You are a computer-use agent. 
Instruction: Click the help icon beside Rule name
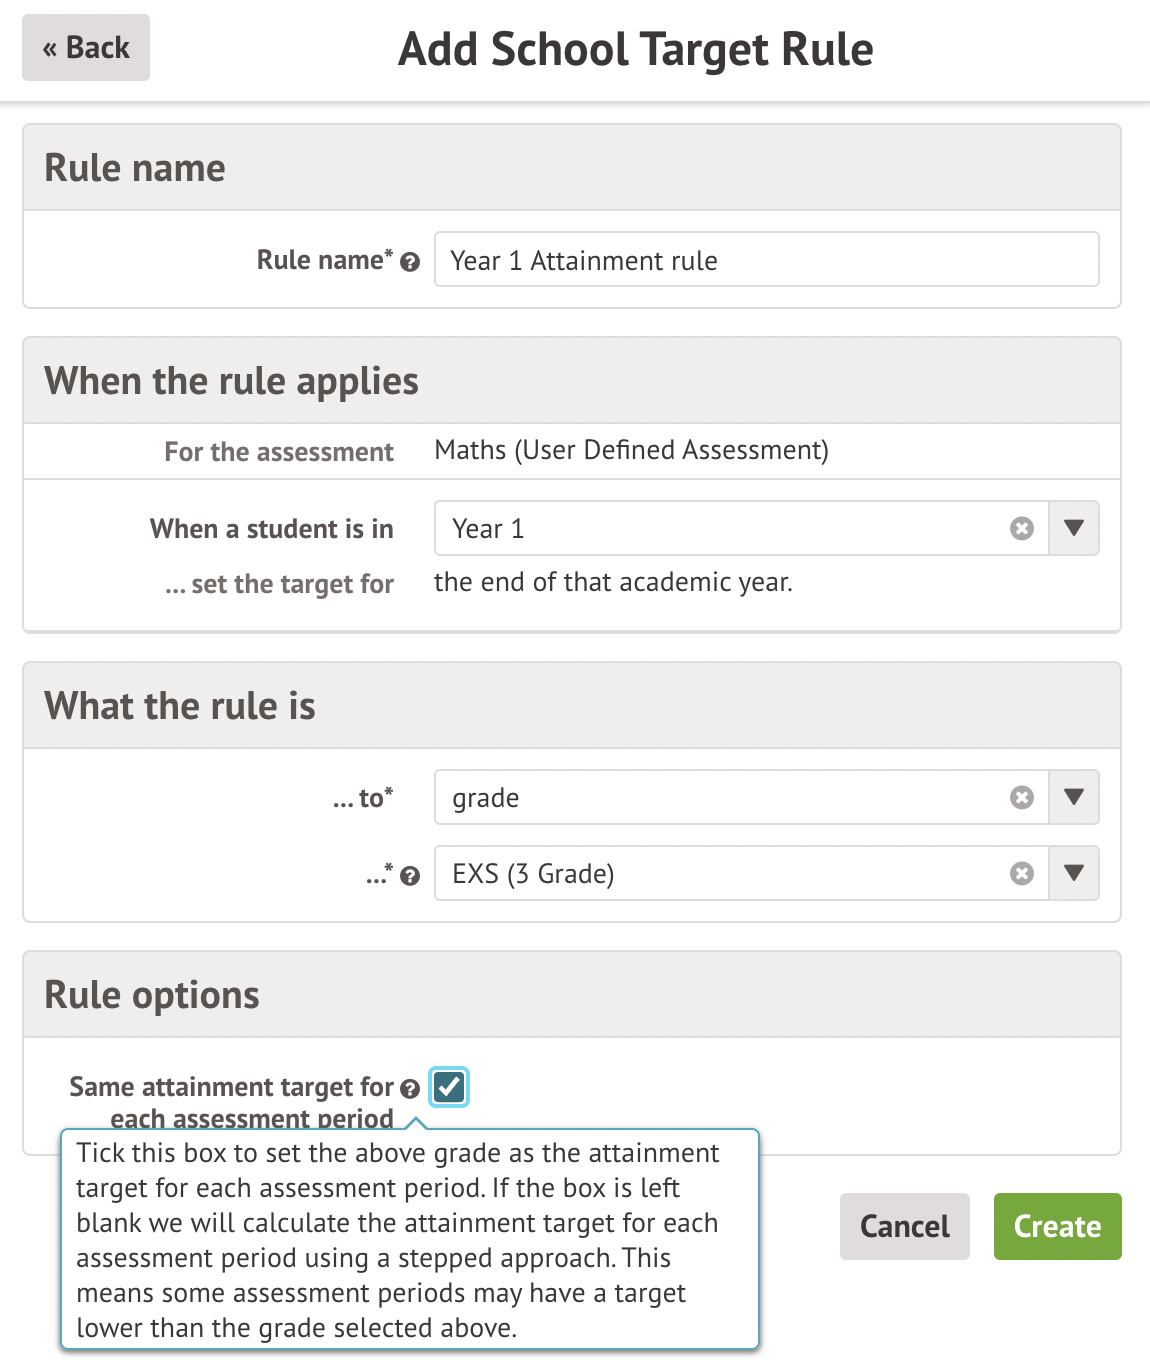[x=410, y=262]
